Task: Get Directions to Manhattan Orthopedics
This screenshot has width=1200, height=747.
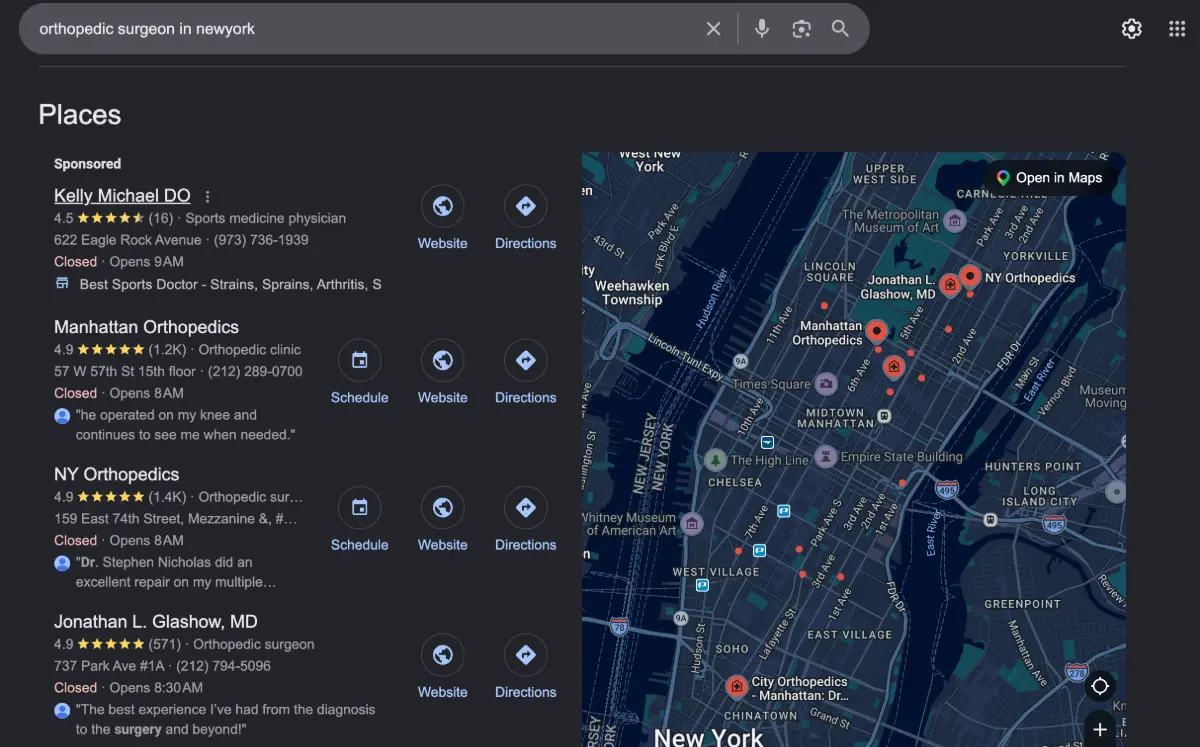Action: coord(525,361)
